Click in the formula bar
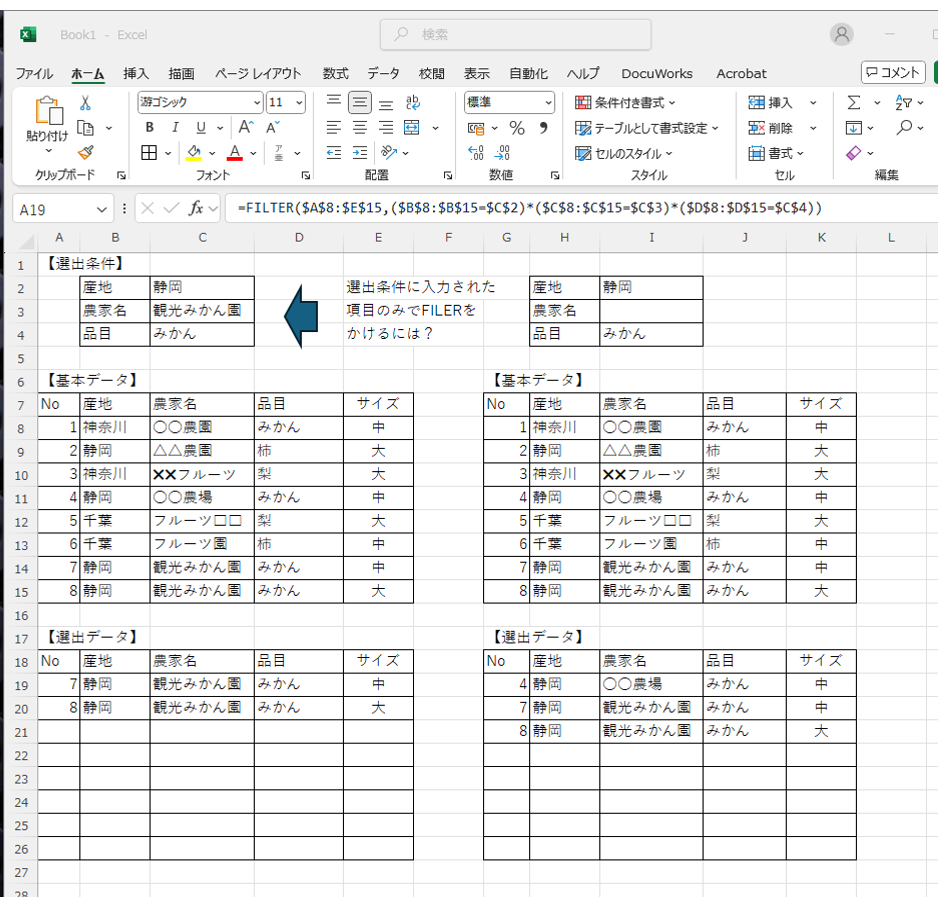Viewport: 938px width, 897px height. pyautogui.click(x=580, y=208)
